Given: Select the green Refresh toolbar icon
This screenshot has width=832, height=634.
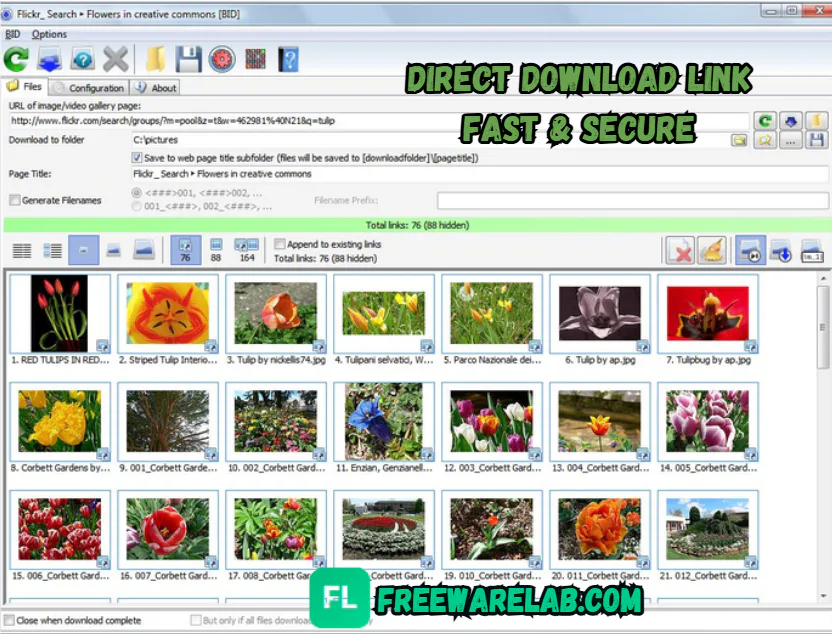Looking at the screenshot, I should tap(14, 58).
